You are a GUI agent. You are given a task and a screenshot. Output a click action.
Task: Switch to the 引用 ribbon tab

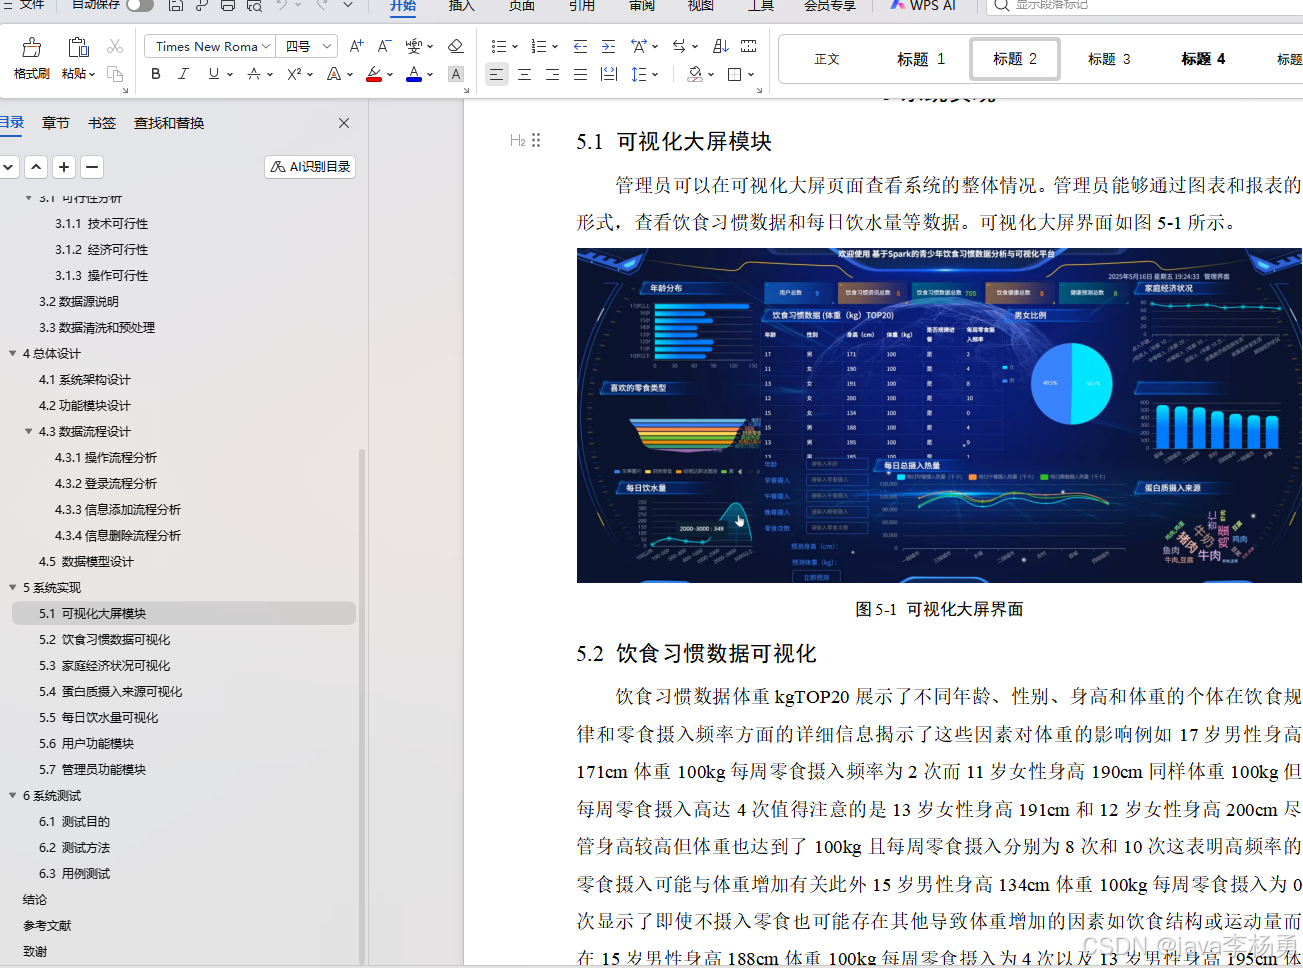582,6
